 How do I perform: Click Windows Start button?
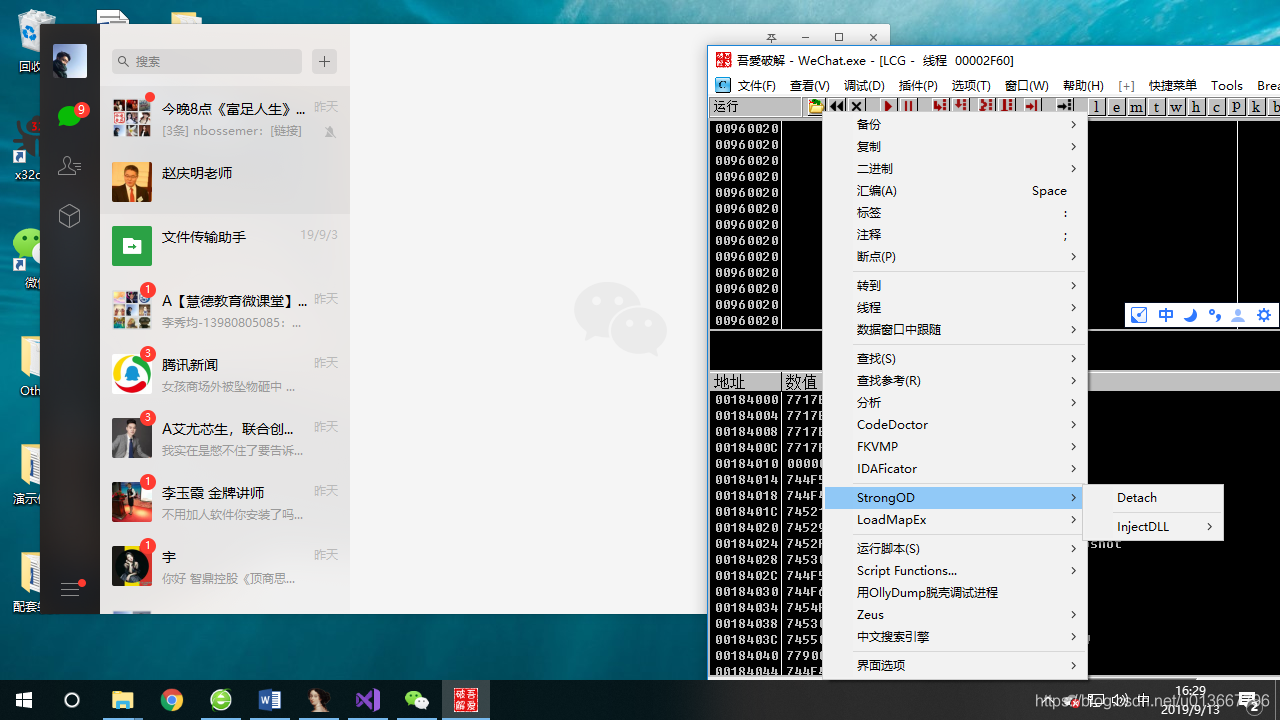point(24,700)
